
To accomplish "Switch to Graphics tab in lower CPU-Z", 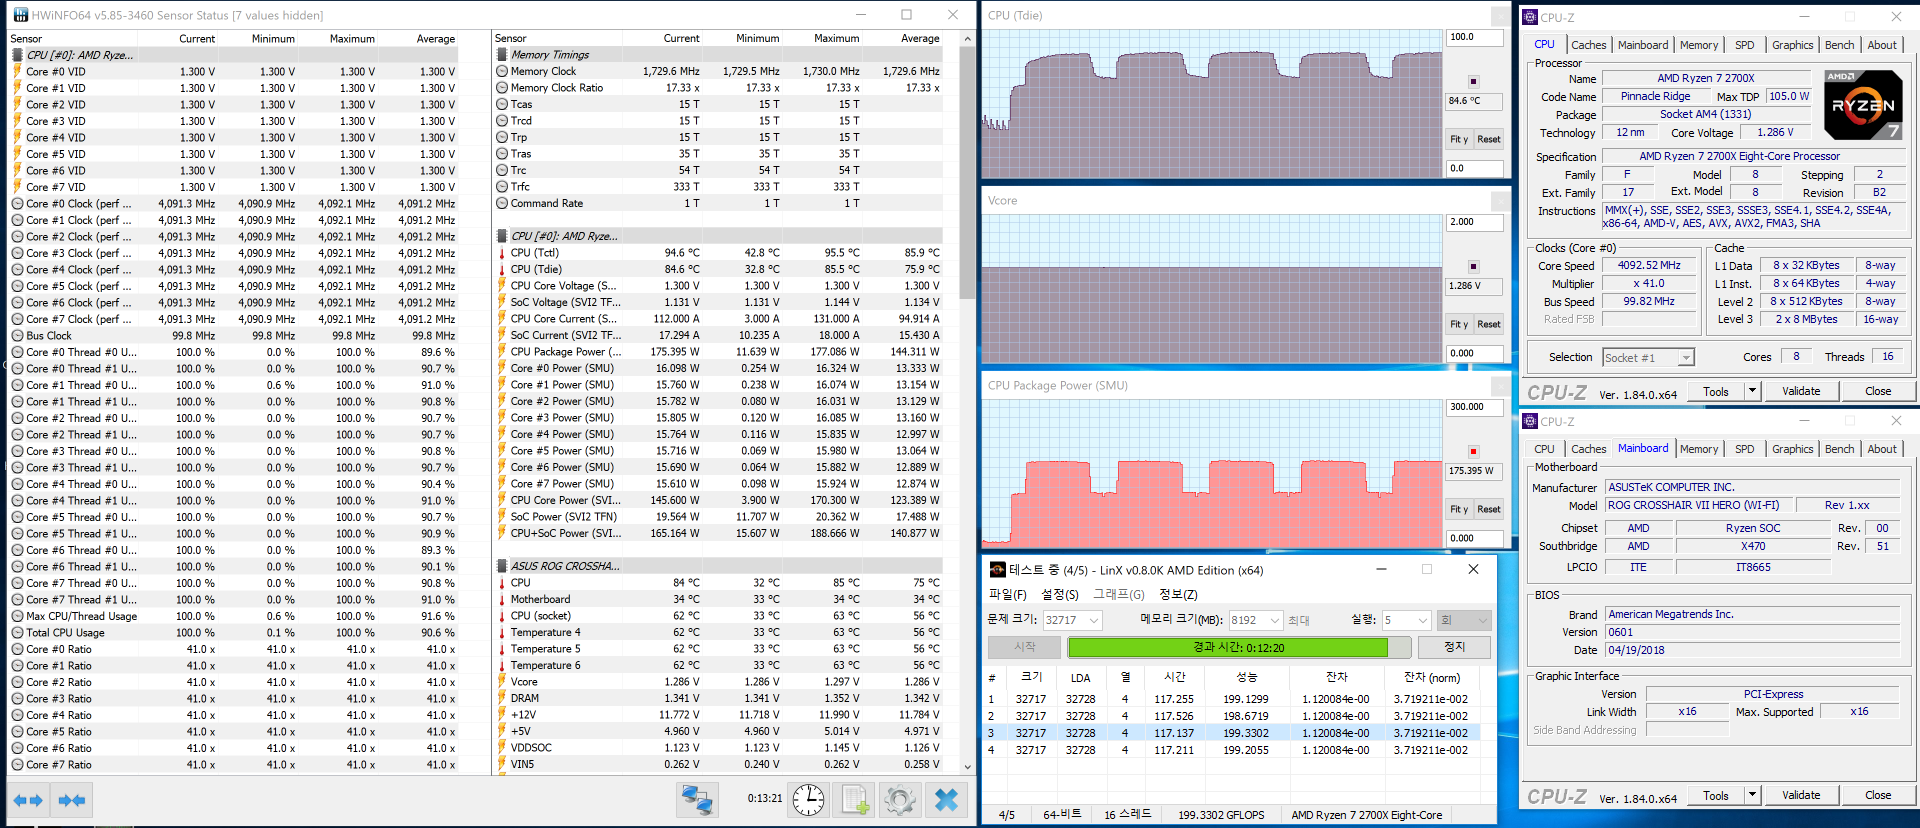I will pyautogui.click(x=1792, y=449).
